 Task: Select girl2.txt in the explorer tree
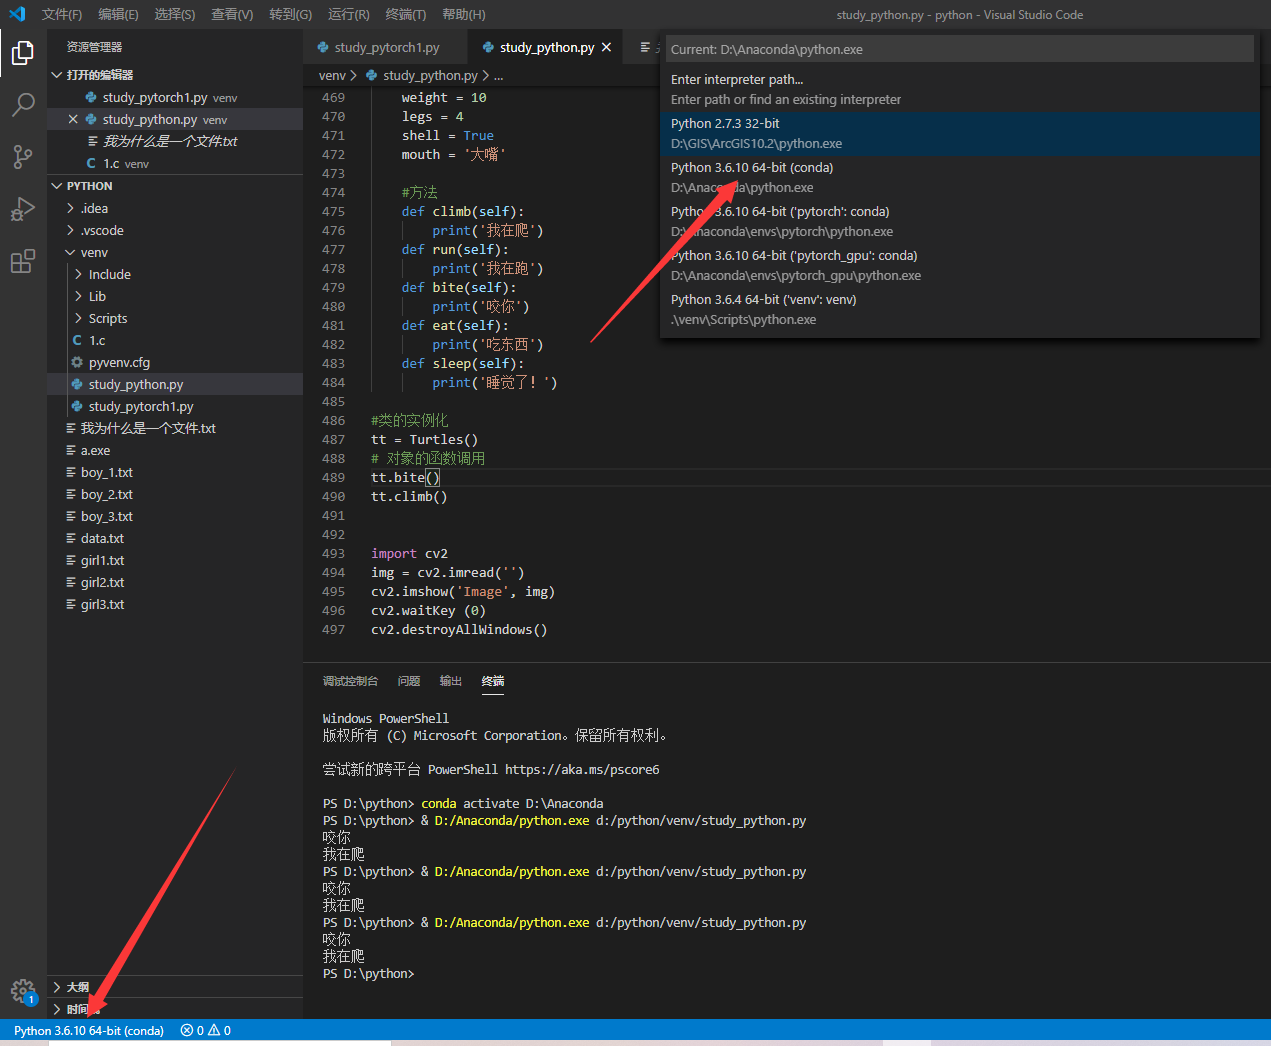tap(101, 581)
